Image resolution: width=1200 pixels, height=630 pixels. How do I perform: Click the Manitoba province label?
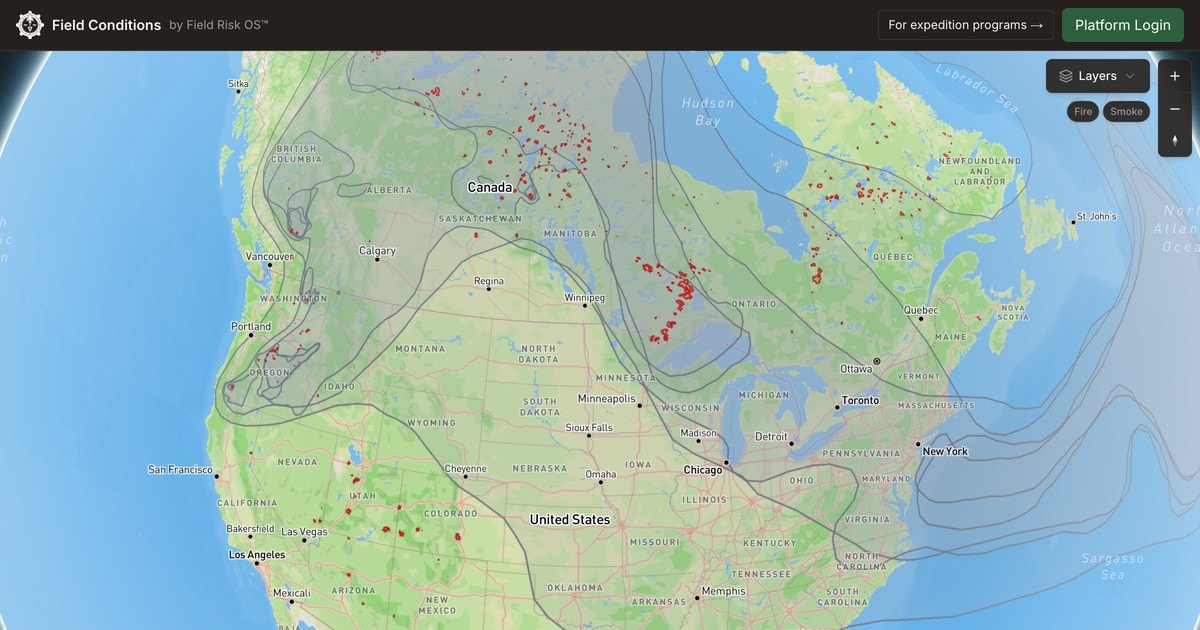(x=570, y=233)
